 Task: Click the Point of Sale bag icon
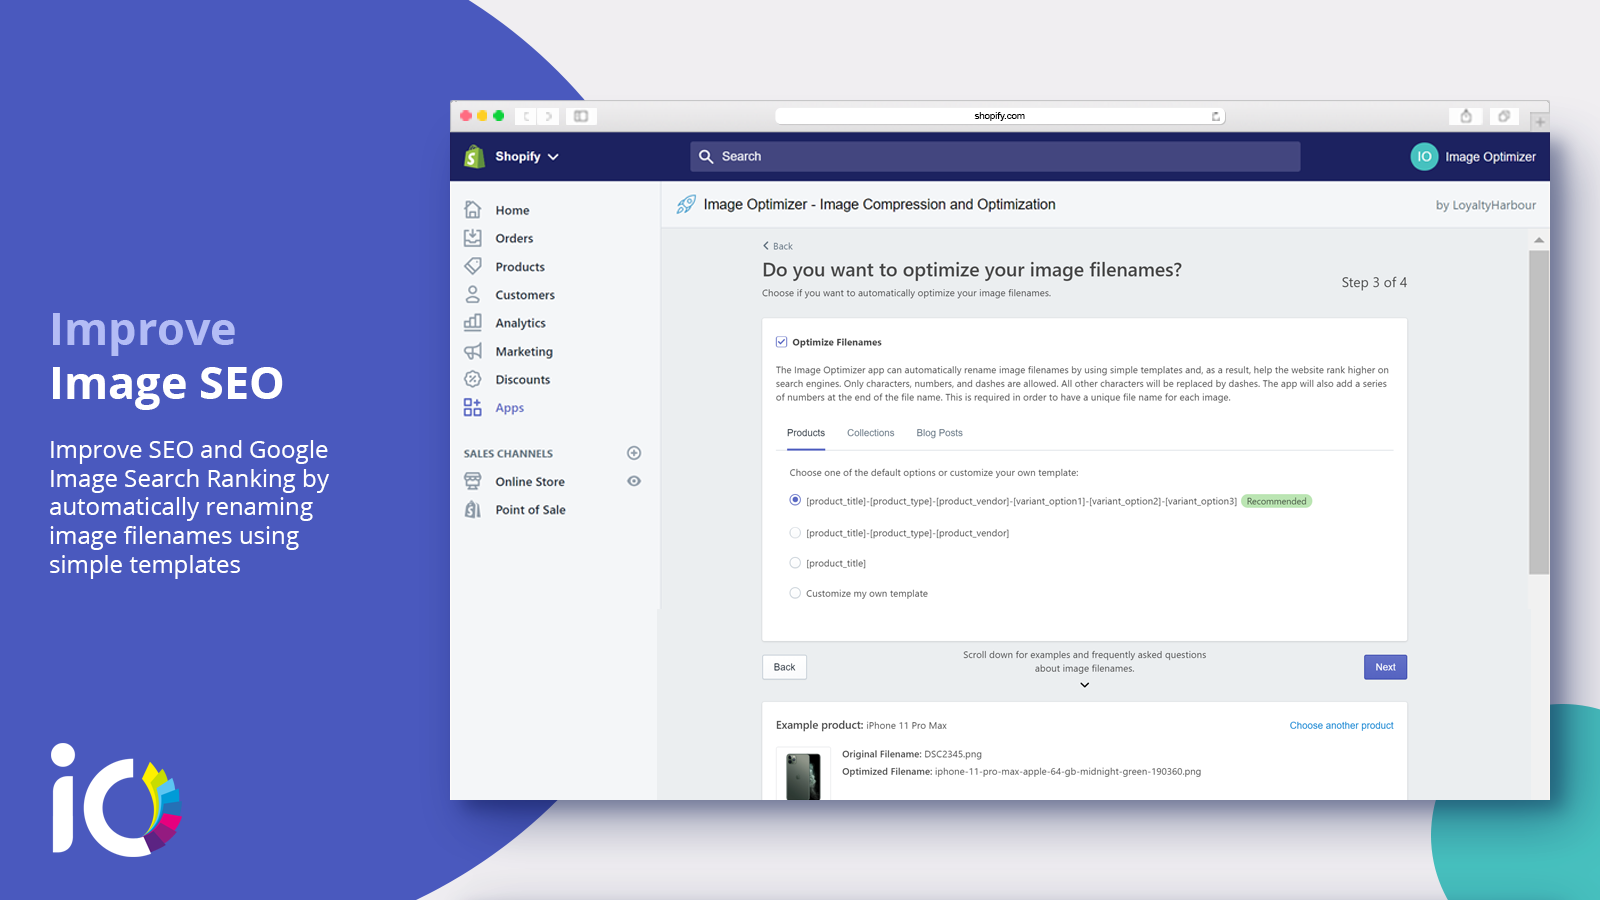[473, 509]
